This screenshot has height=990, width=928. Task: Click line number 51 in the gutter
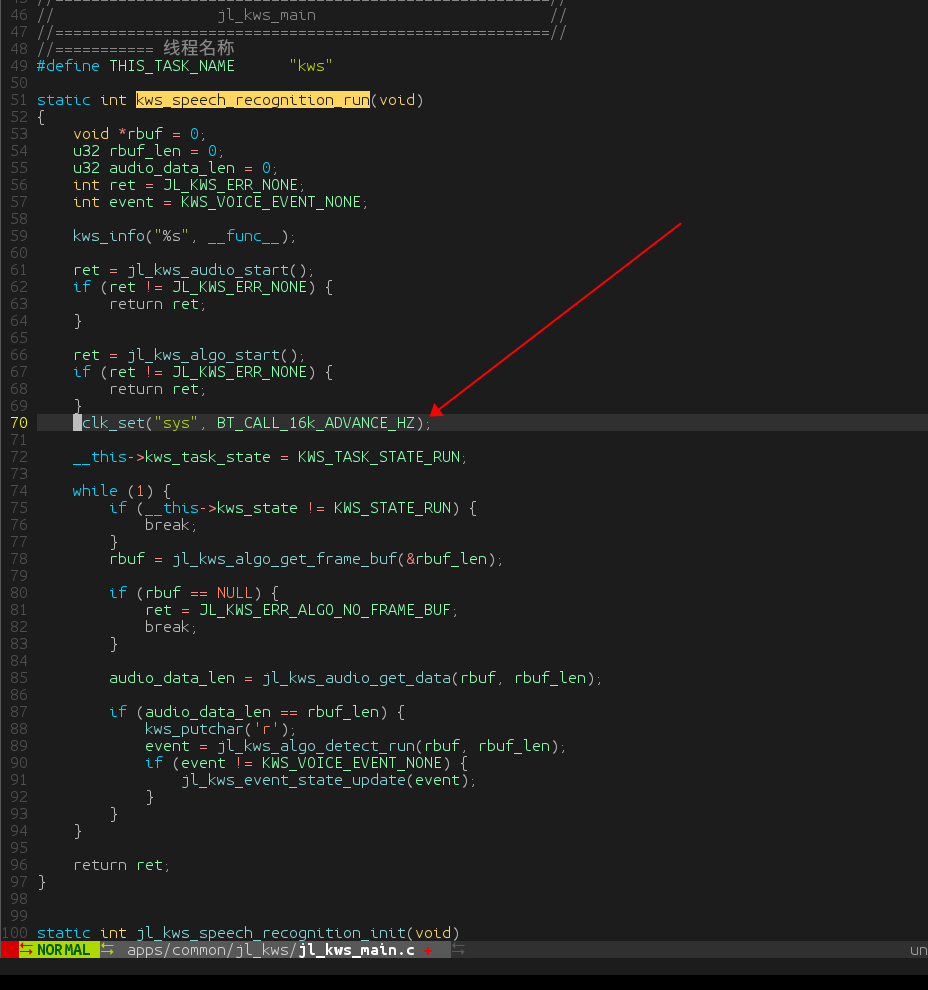click(19, 100)
